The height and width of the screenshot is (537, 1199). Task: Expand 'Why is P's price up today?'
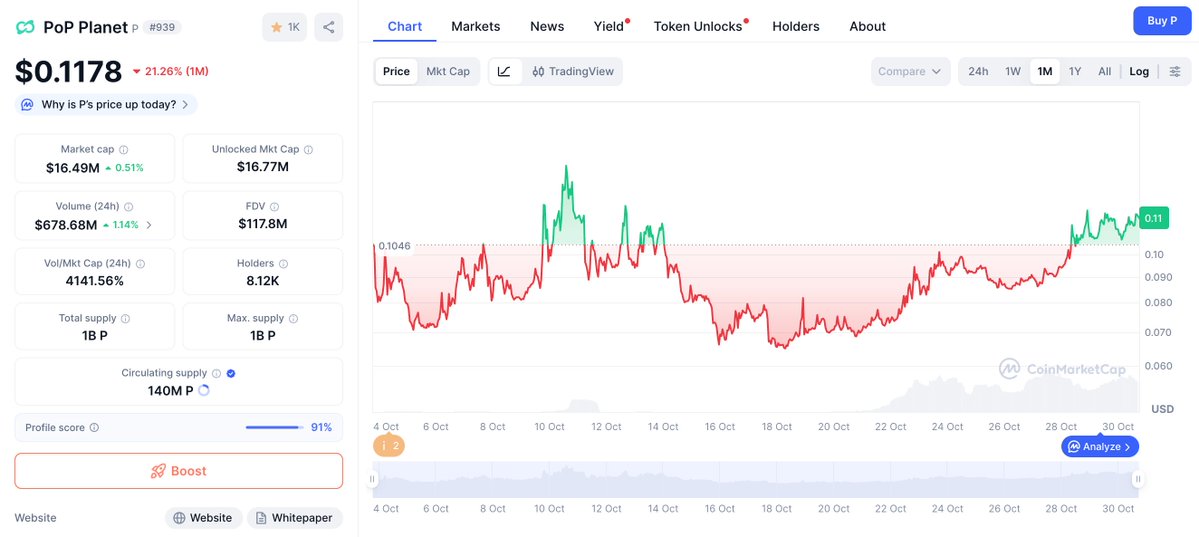(x=106, y=104)
